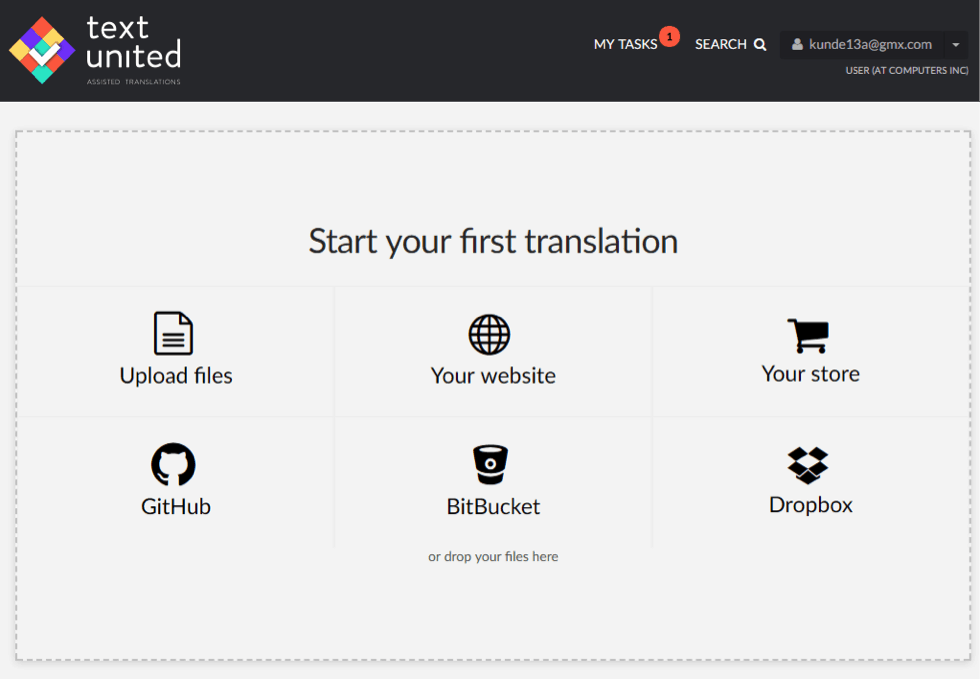Image resolution: width=980 pixels, height=680 pixels.
Task: Click the Text United logo
Action: tap(95, 50)
